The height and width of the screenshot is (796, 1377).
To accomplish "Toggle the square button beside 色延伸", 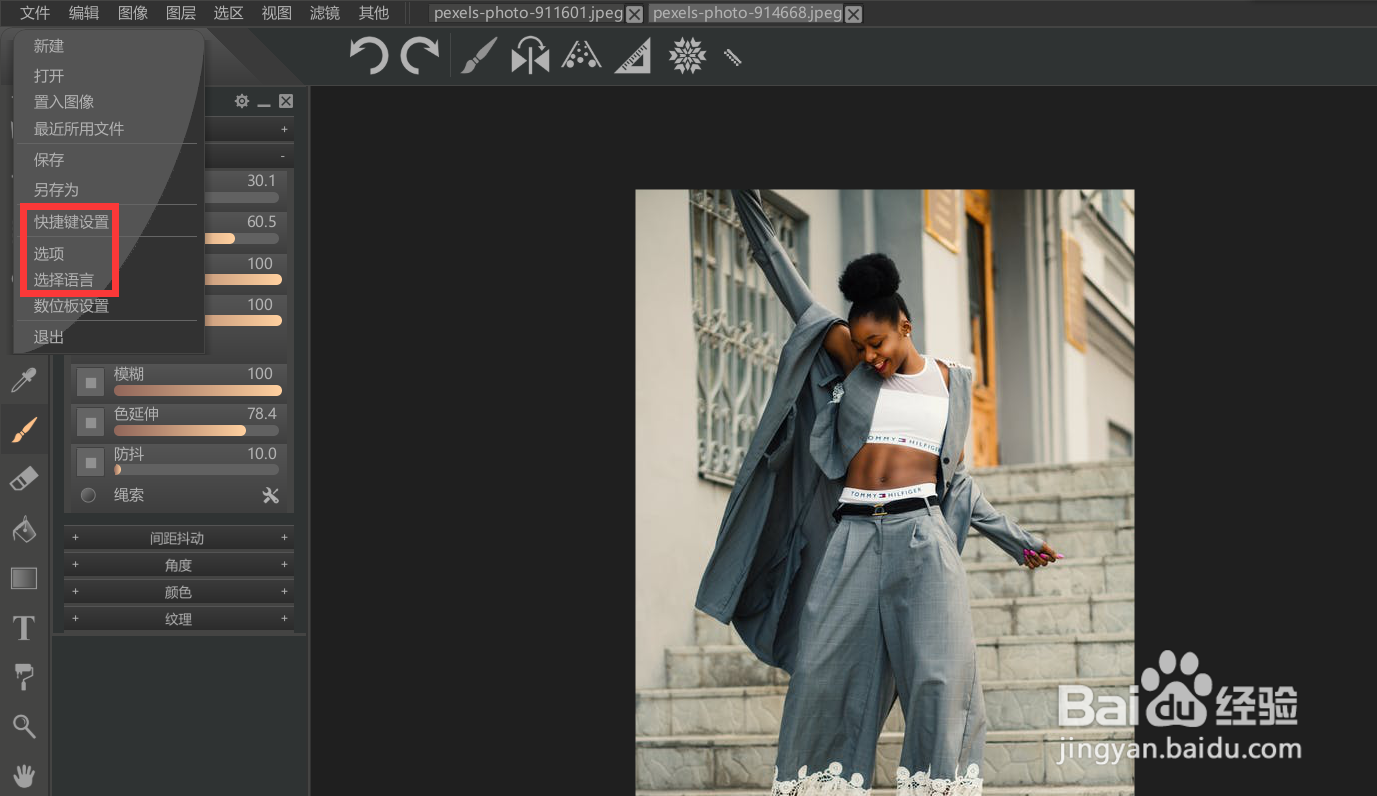I will point(91,421).
